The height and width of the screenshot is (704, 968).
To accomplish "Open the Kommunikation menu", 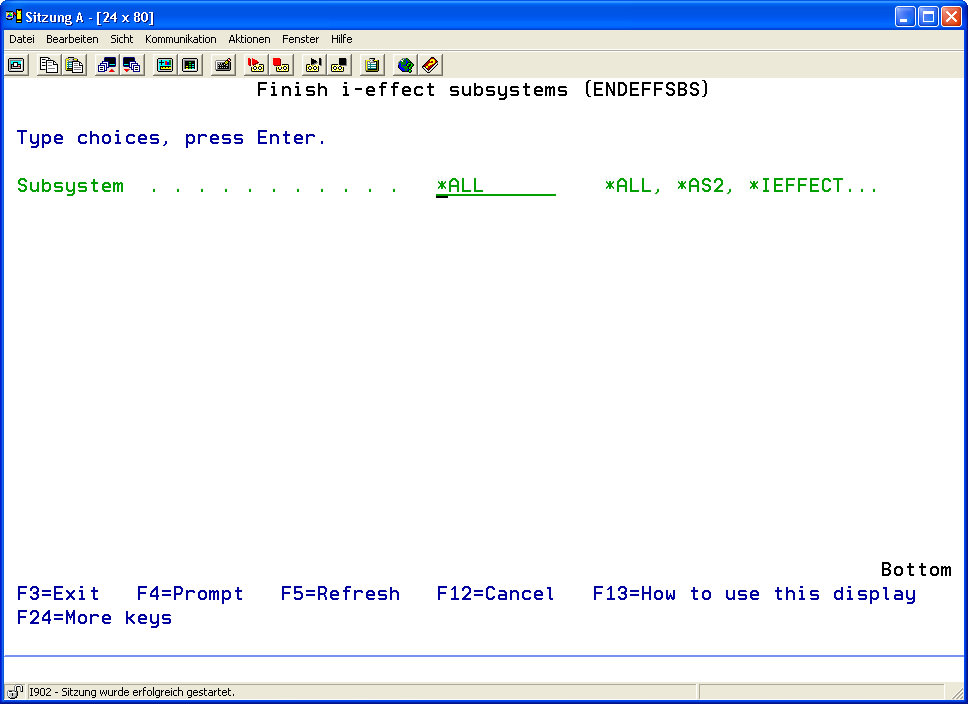I will [x=180, y=39].
